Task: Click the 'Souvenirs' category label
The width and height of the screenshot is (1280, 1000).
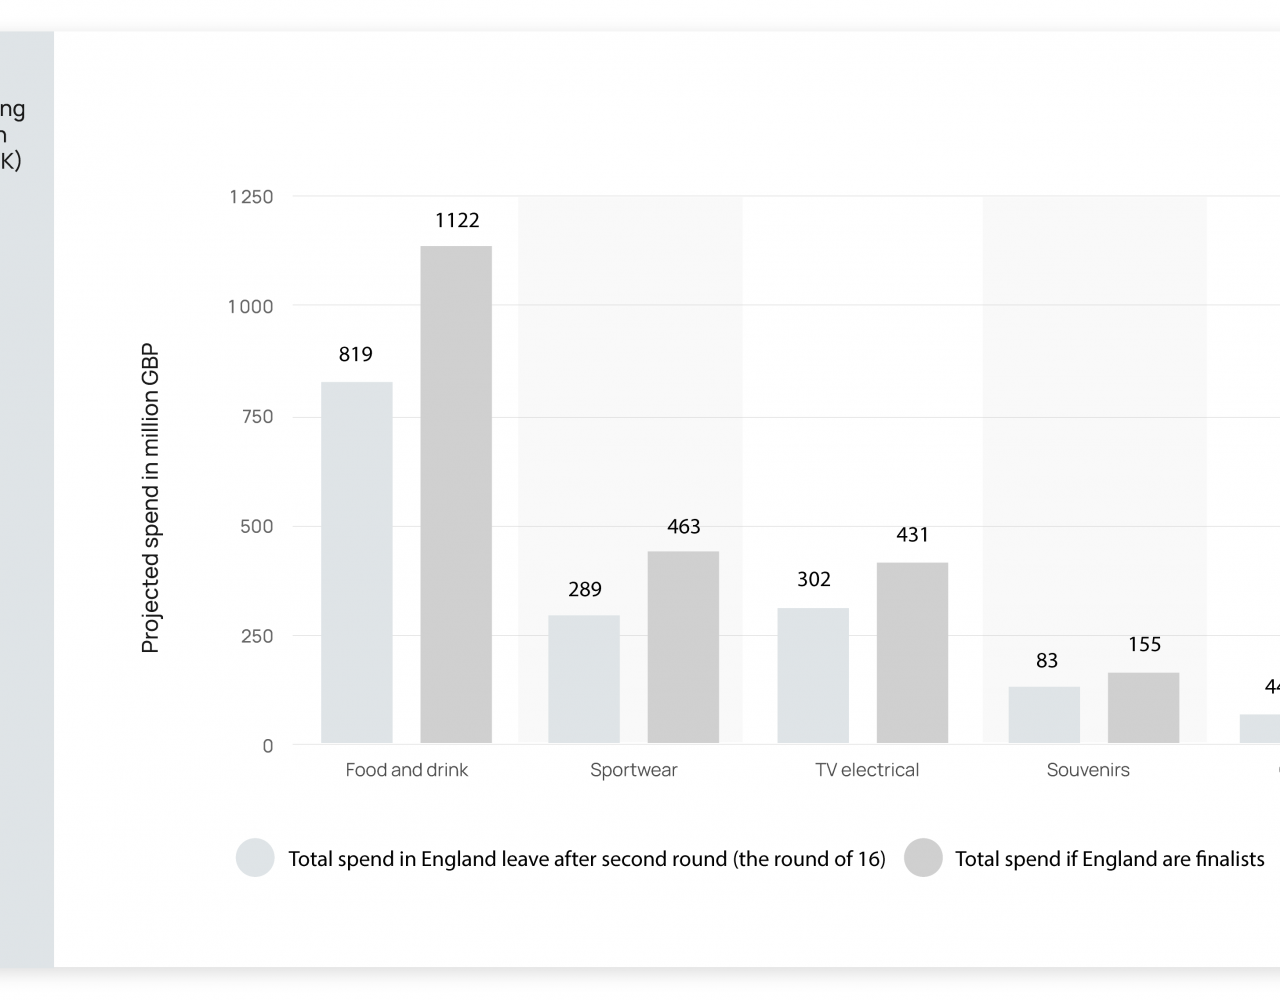Action: click(x=1088, y=770)
